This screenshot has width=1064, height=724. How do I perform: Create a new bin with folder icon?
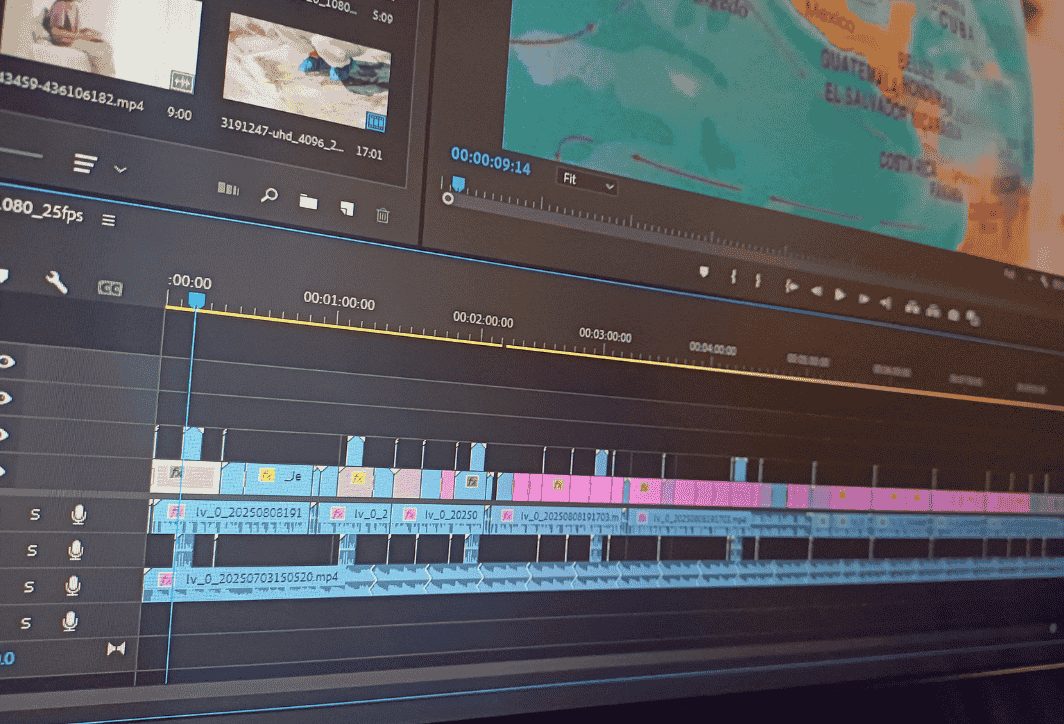click(308, 201)
